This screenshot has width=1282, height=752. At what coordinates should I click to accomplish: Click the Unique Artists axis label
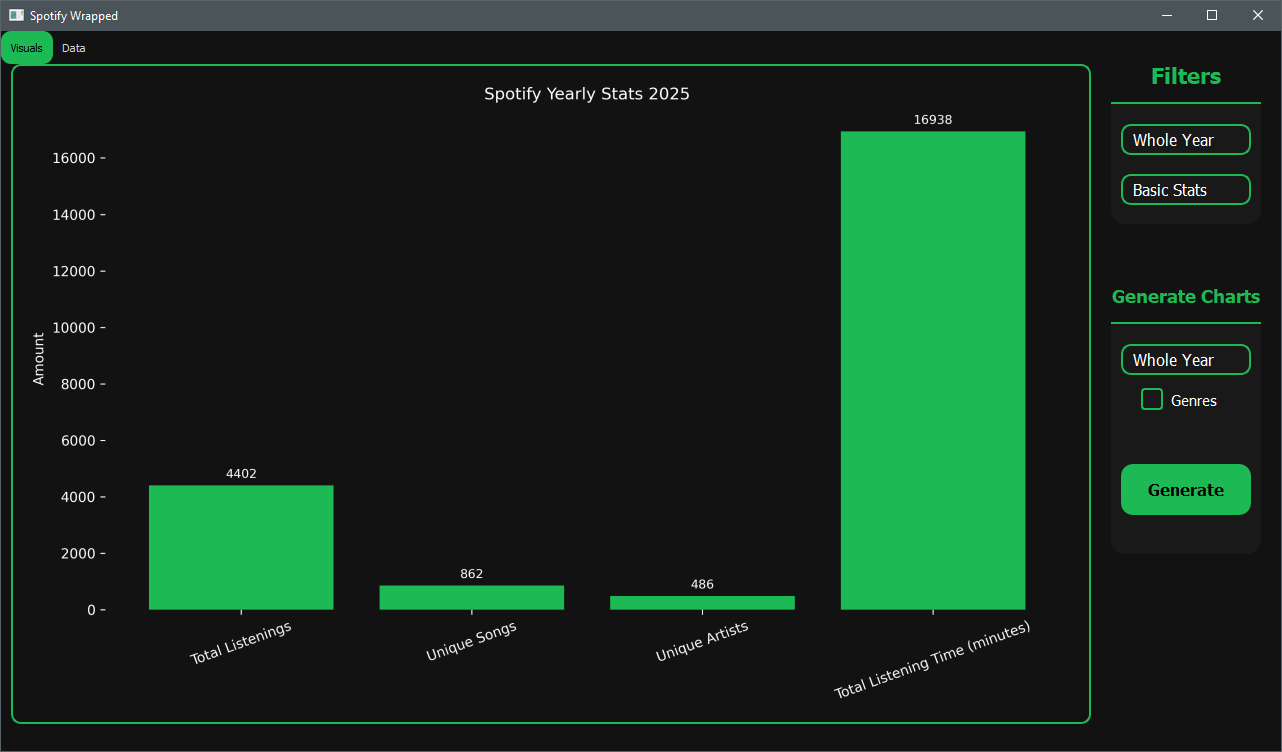pos(702,641)
